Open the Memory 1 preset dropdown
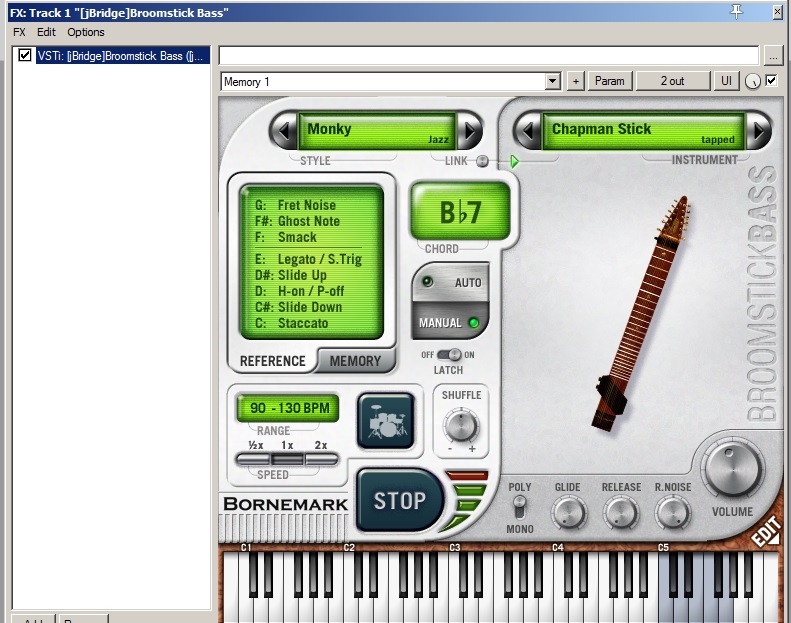Screen dimensions: 791x623 pyautogui.click(x=552, y=81)
